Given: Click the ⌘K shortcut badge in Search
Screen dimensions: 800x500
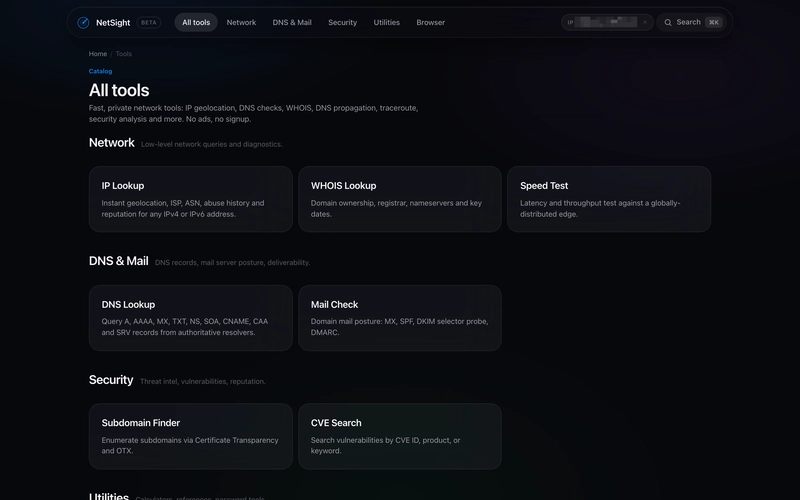Looking at the screenshot, I should [x=714, y=22].
